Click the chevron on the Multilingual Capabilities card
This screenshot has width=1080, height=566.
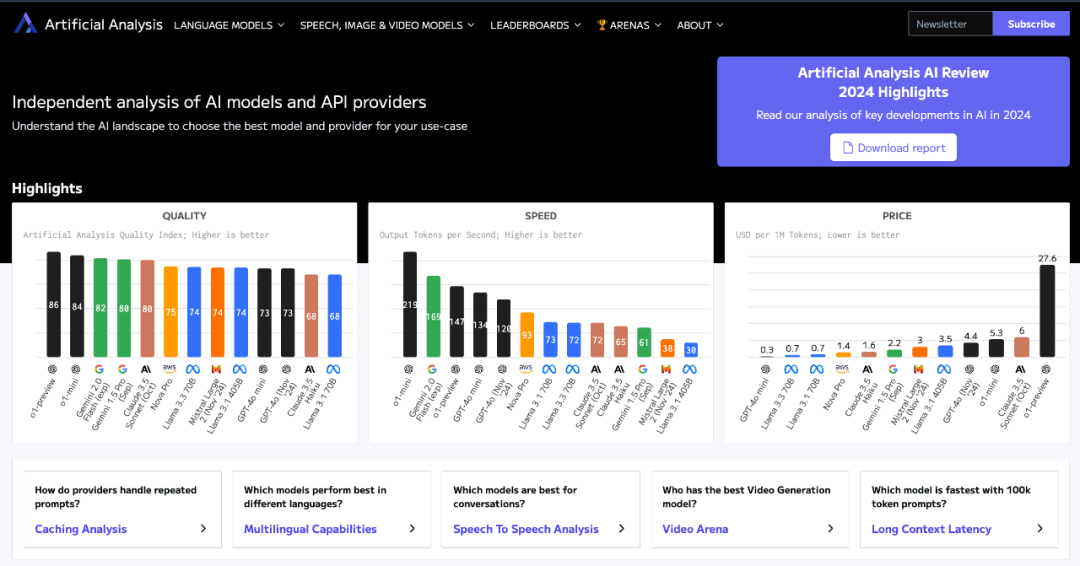[x=413, y=529]
